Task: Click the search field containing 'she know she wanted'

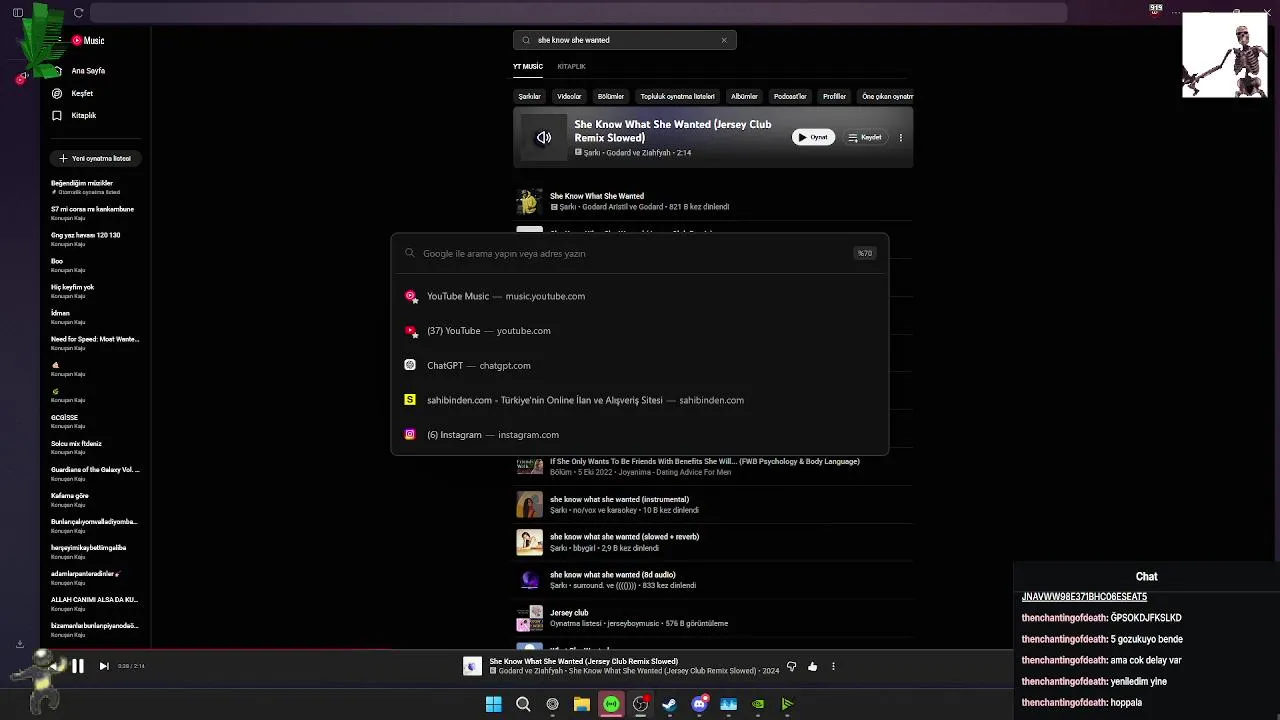Action: [624, 40]
